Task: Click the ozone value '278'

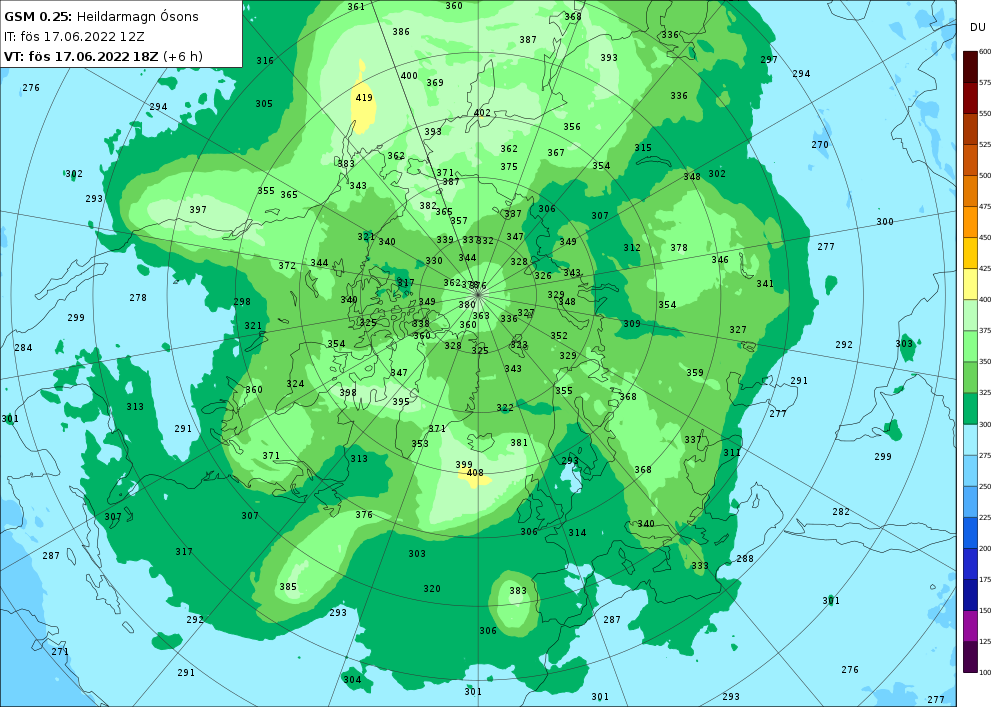Action: pyautogui.click(x=138, y=297)
